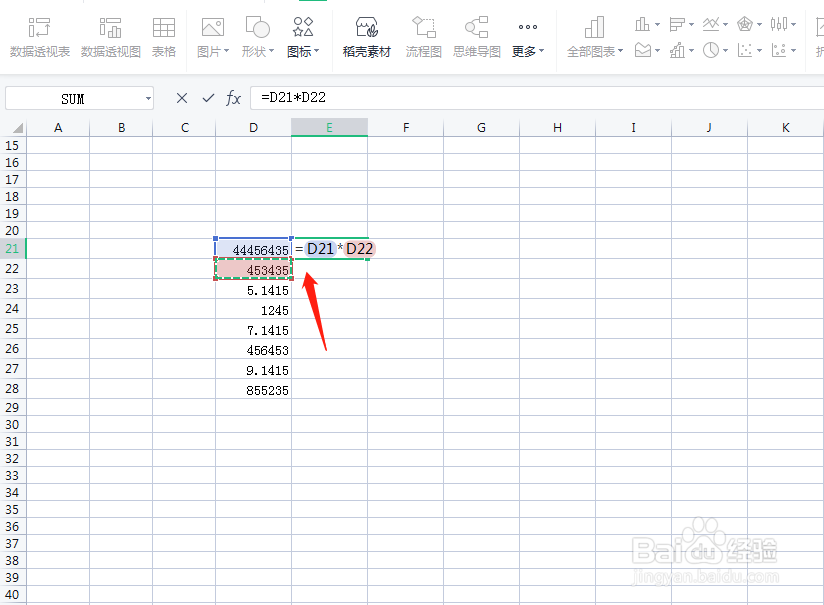Viewport: 824px width, 605px height.
Task: Insert a bubble chart
Action: click(779, 50)
